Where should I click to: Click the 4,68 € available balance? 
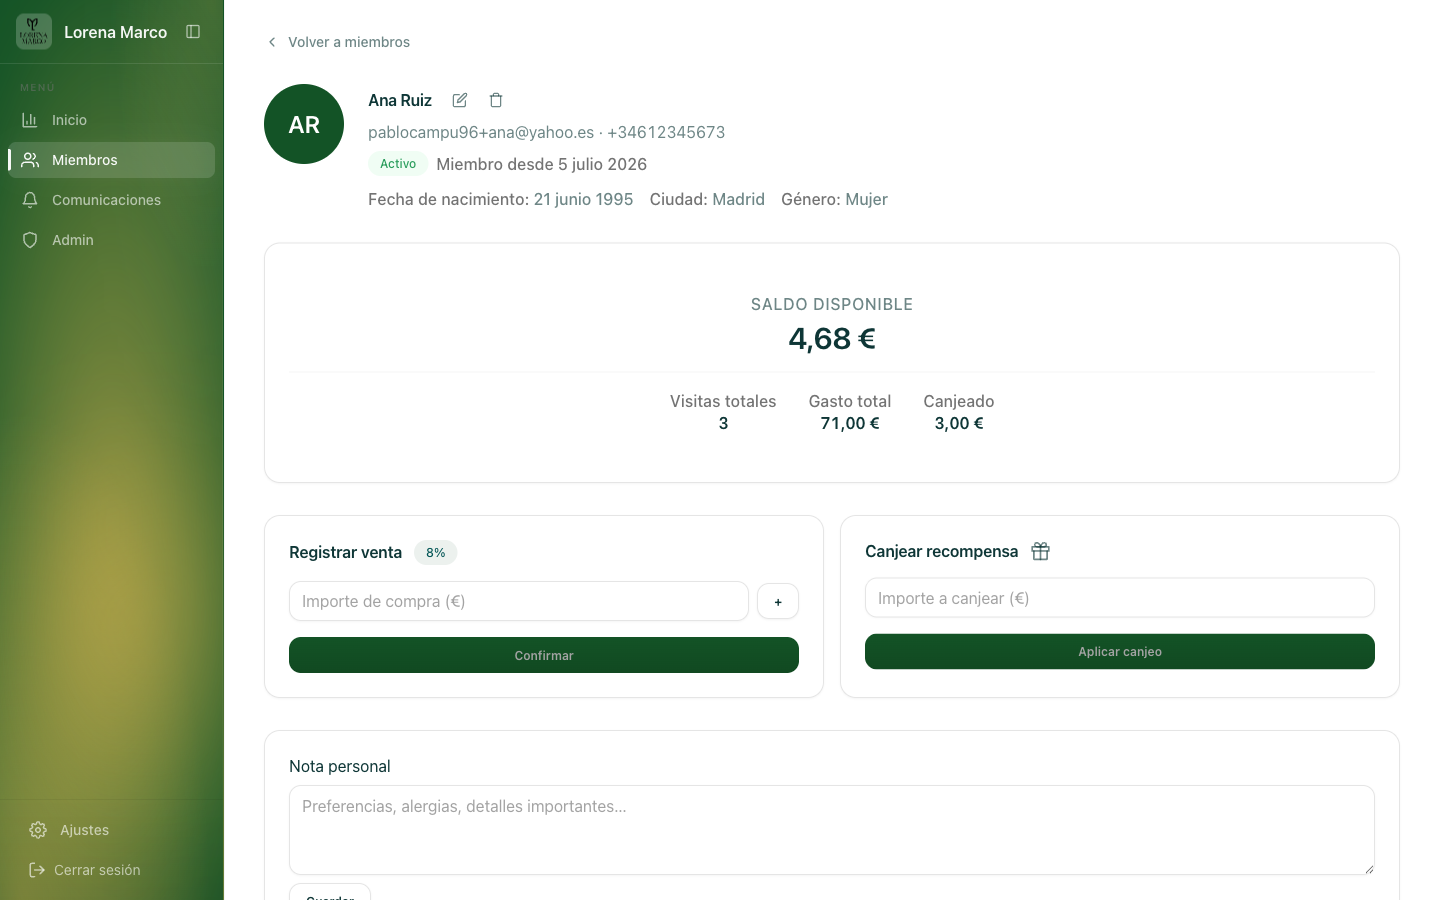832,339
